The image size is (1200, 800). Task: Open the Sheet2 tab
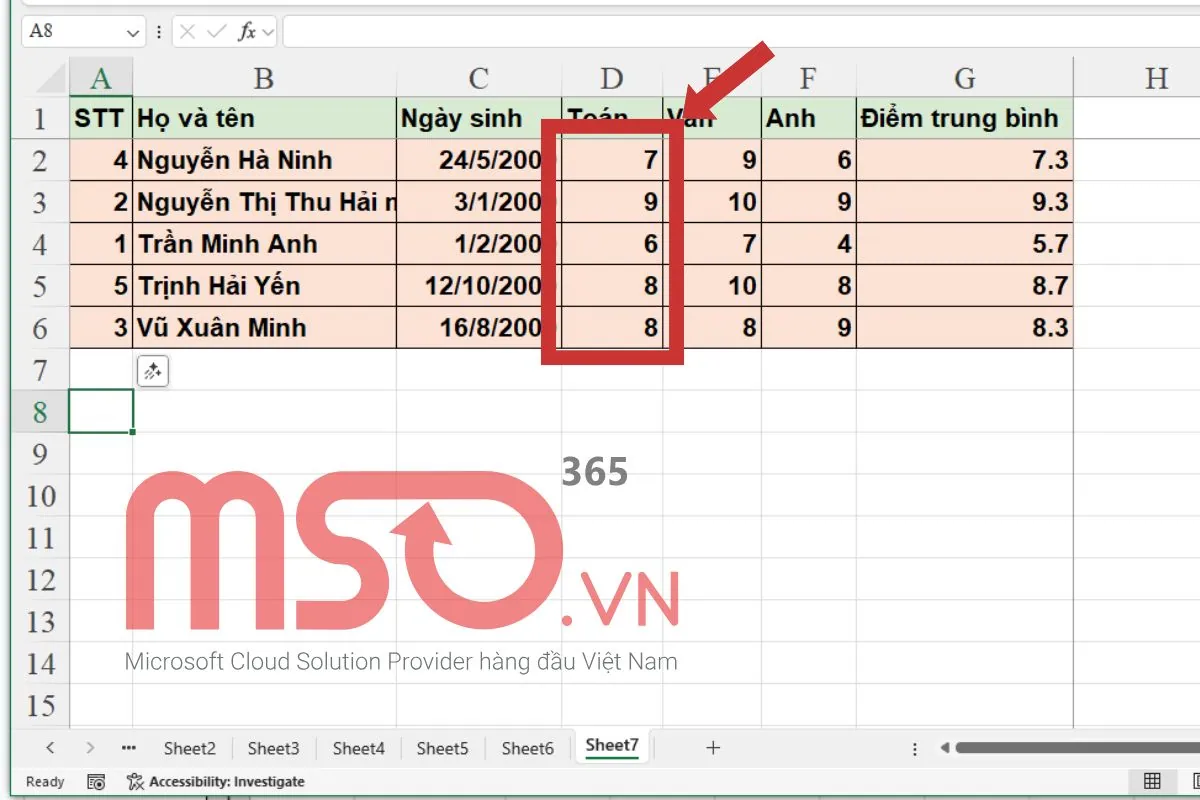(189, 747)
